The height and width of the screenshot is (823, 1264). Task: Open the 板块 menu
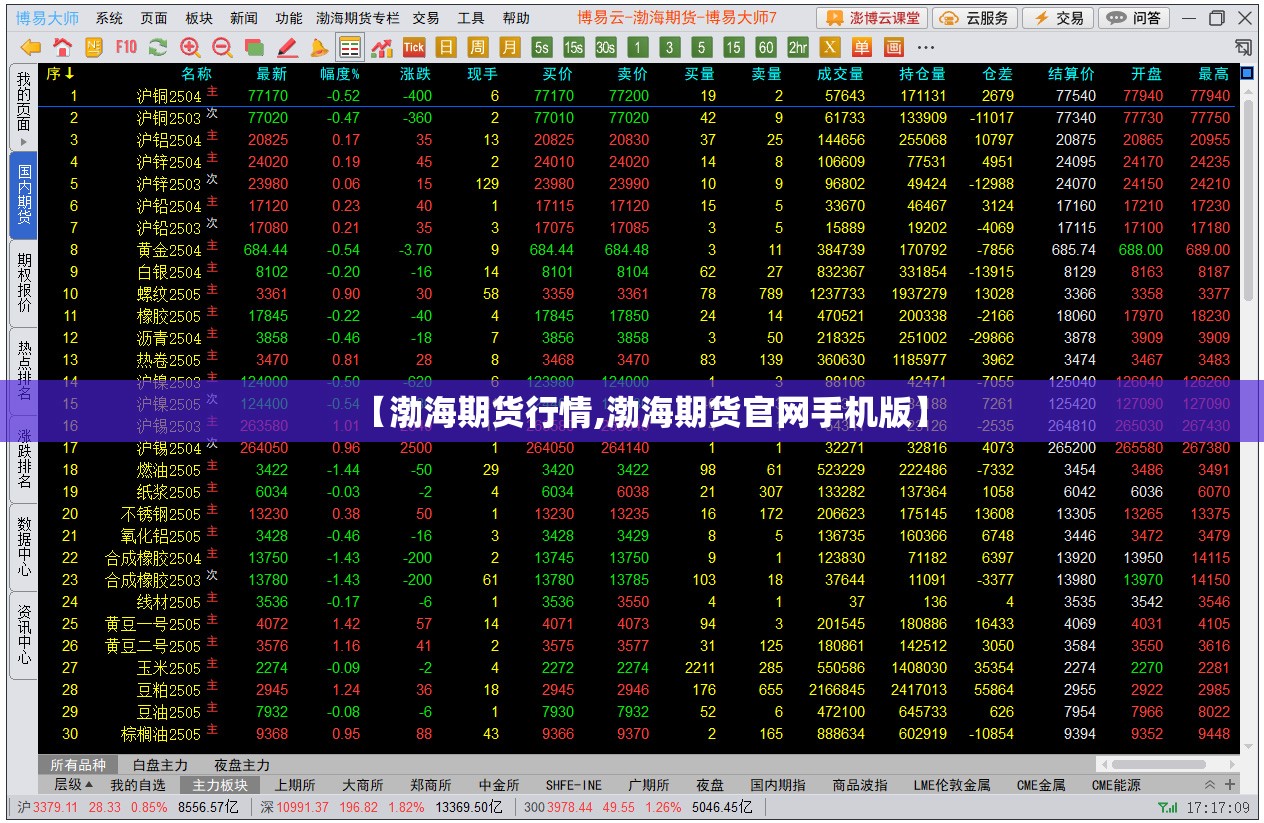[199, 18]
